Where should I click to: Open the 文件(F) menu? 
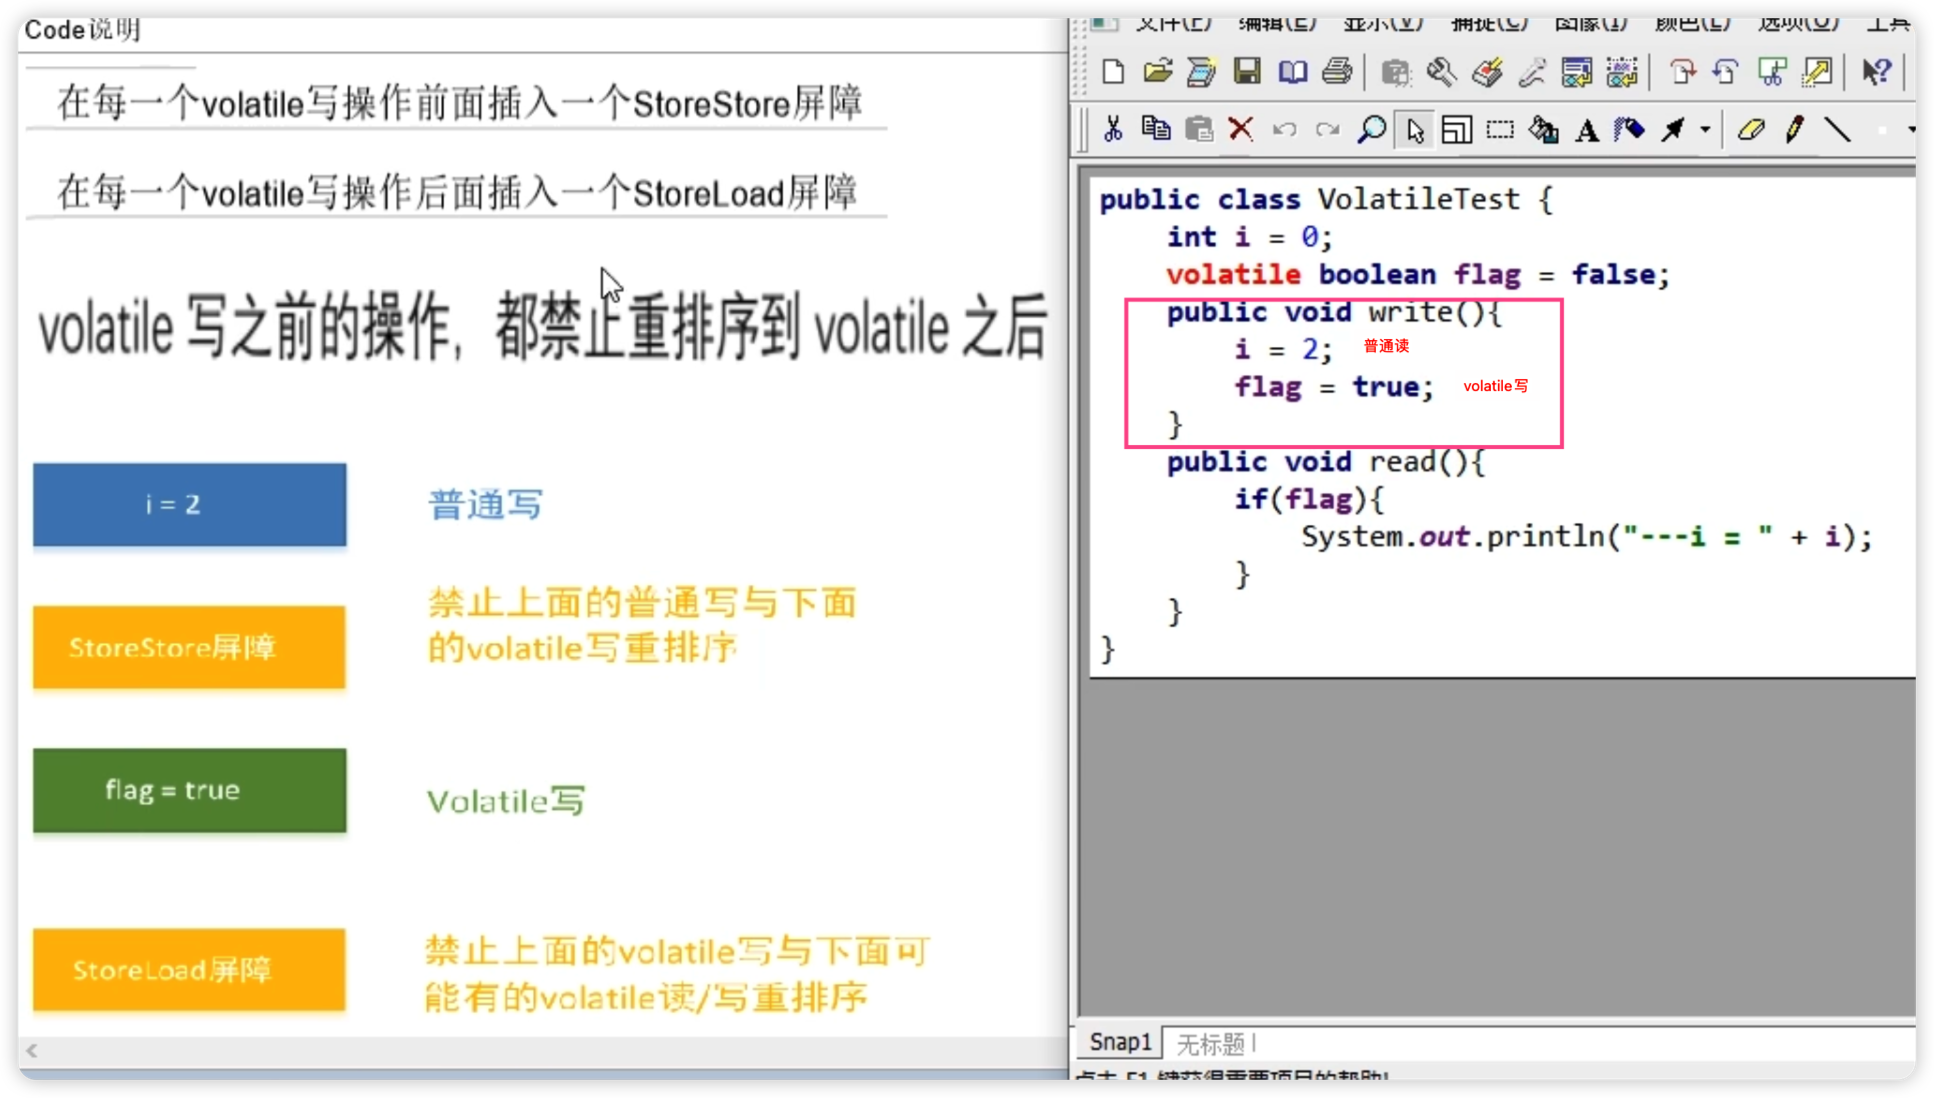pyautogui.click(x=1174, y=23)
